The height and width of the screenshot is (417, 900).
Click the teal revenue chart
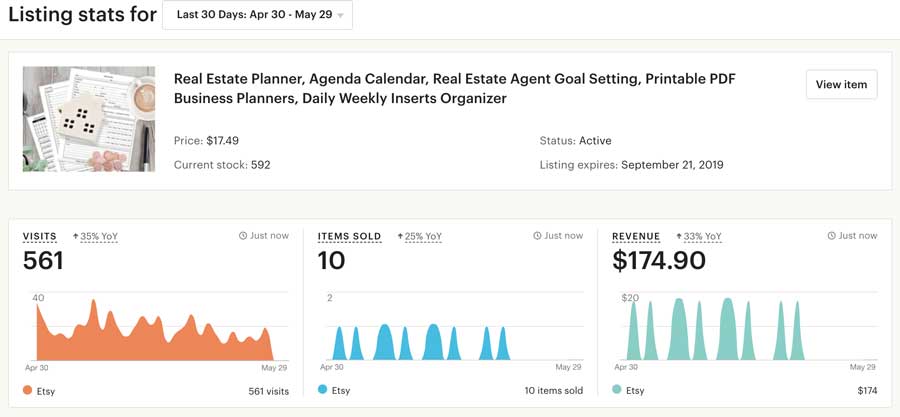point(717,329)
